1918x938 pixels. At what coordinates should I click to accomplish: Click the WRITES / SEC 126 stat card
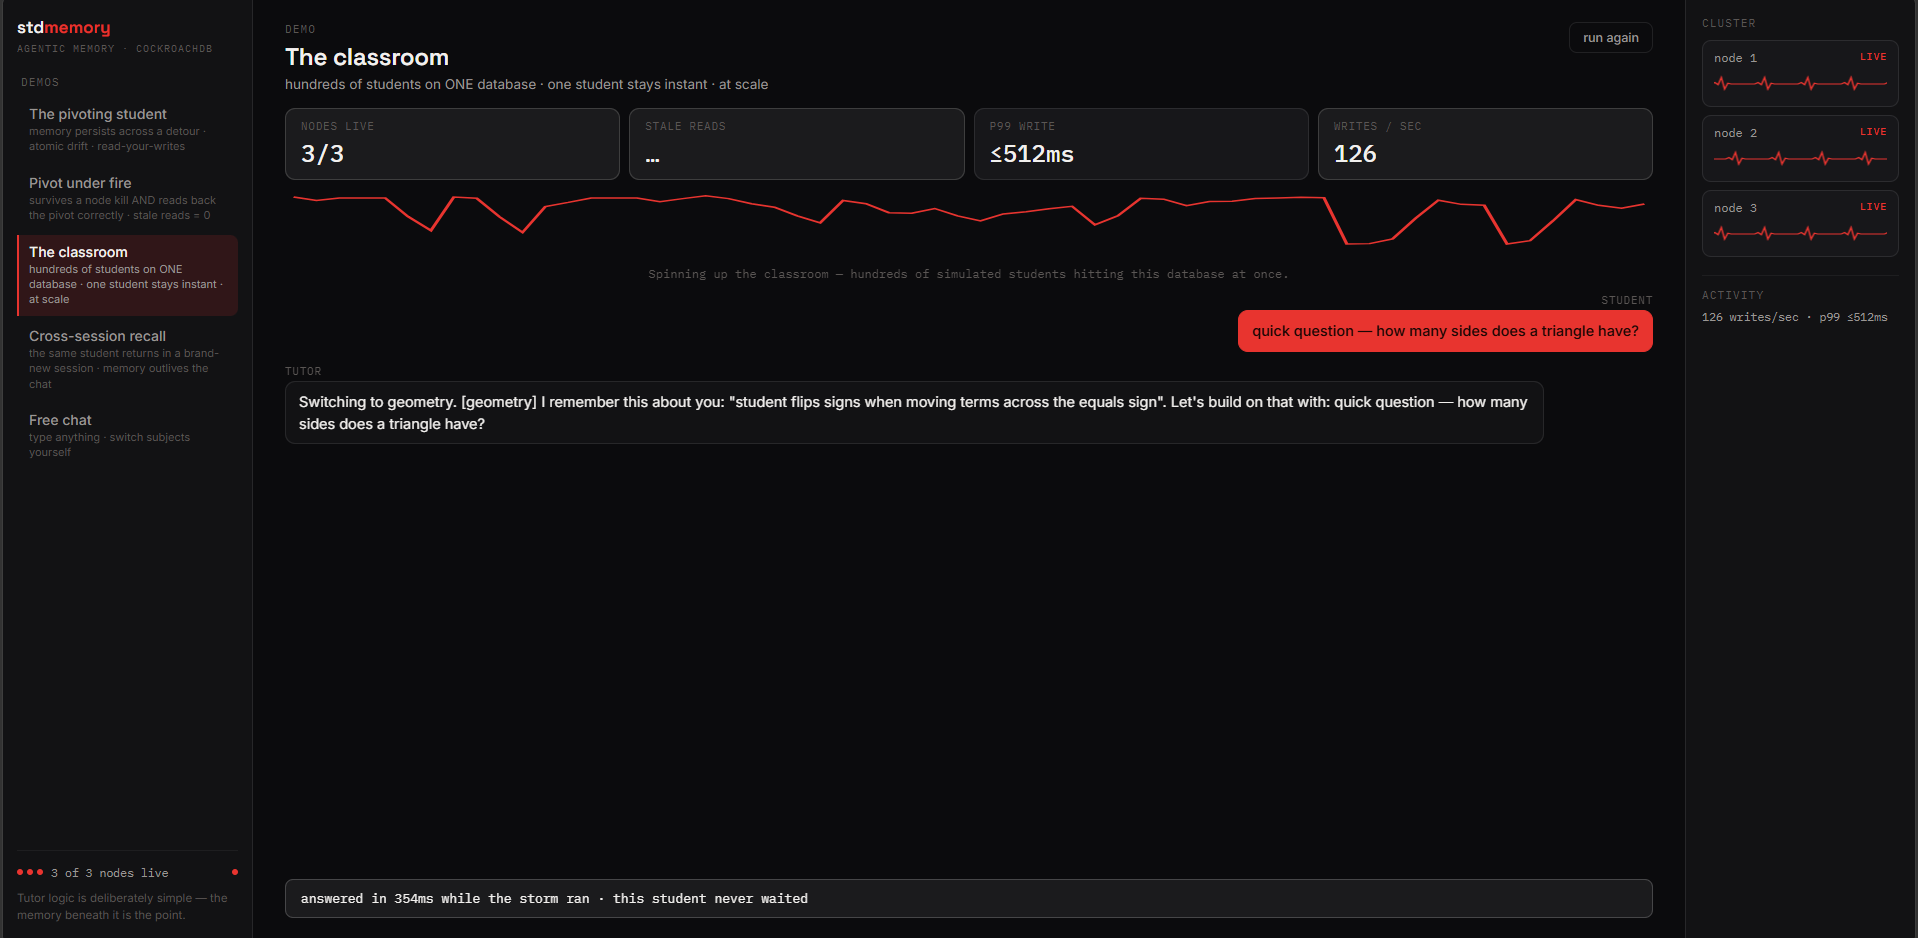tap(1485, 144)
